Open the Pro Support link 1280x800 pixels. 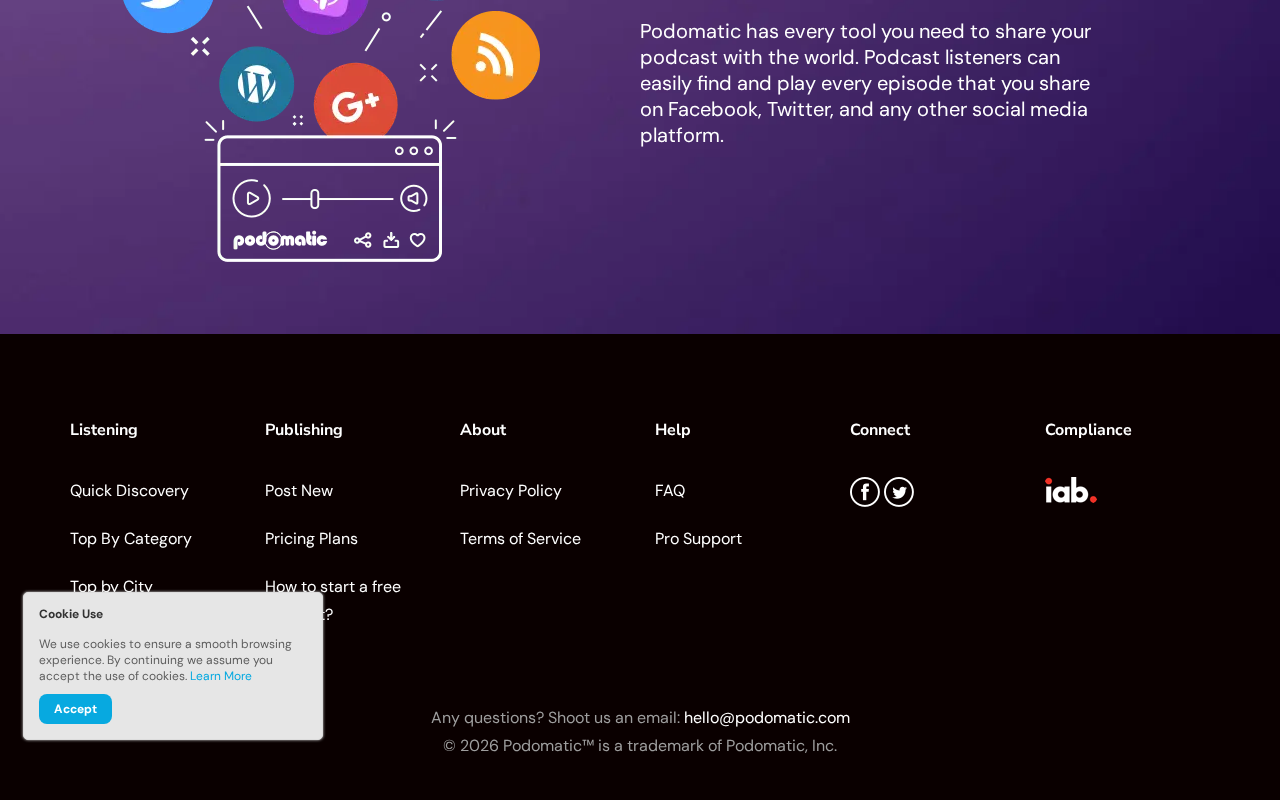click(x=698, y=539)
